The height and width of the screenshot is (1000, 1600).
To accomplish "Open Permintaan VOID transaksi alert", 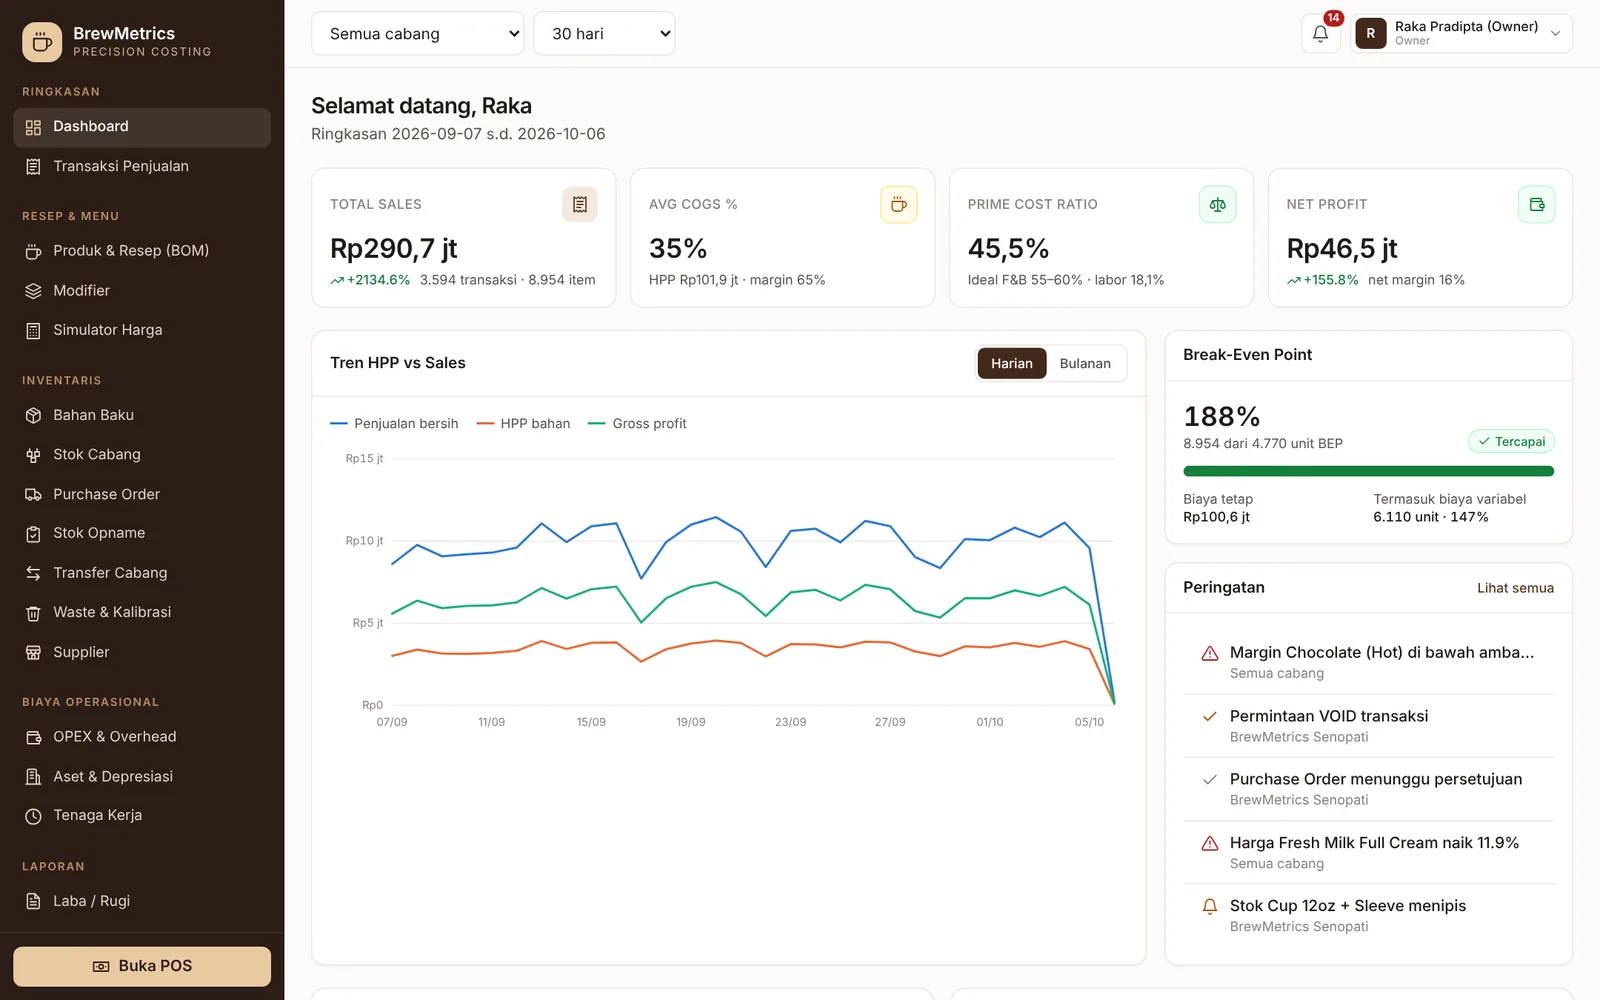I will click(1369, 726).
